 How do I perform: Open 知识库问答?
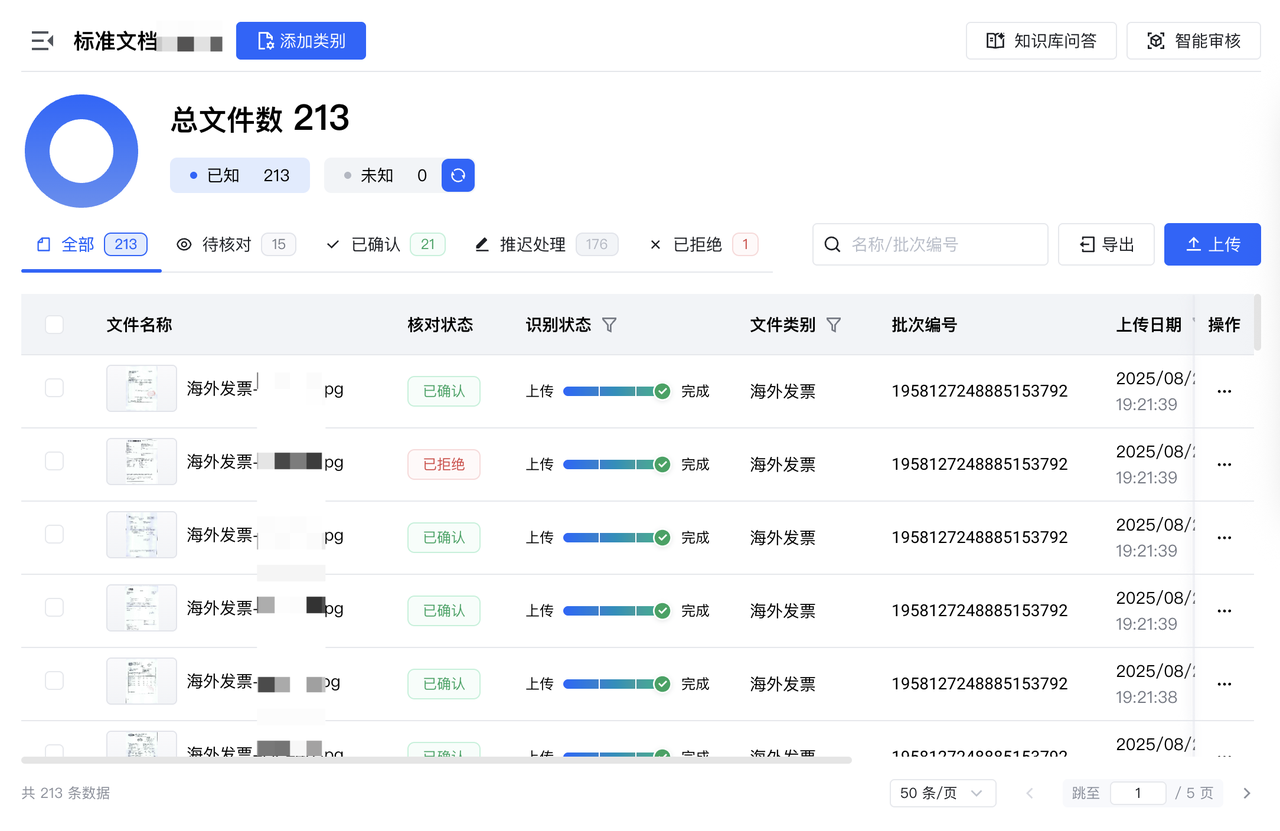tap(1041, 41)
